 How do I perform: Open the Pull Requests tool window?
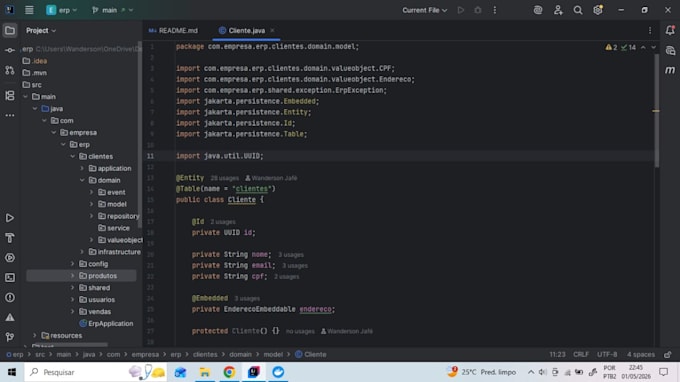(10, 70)
